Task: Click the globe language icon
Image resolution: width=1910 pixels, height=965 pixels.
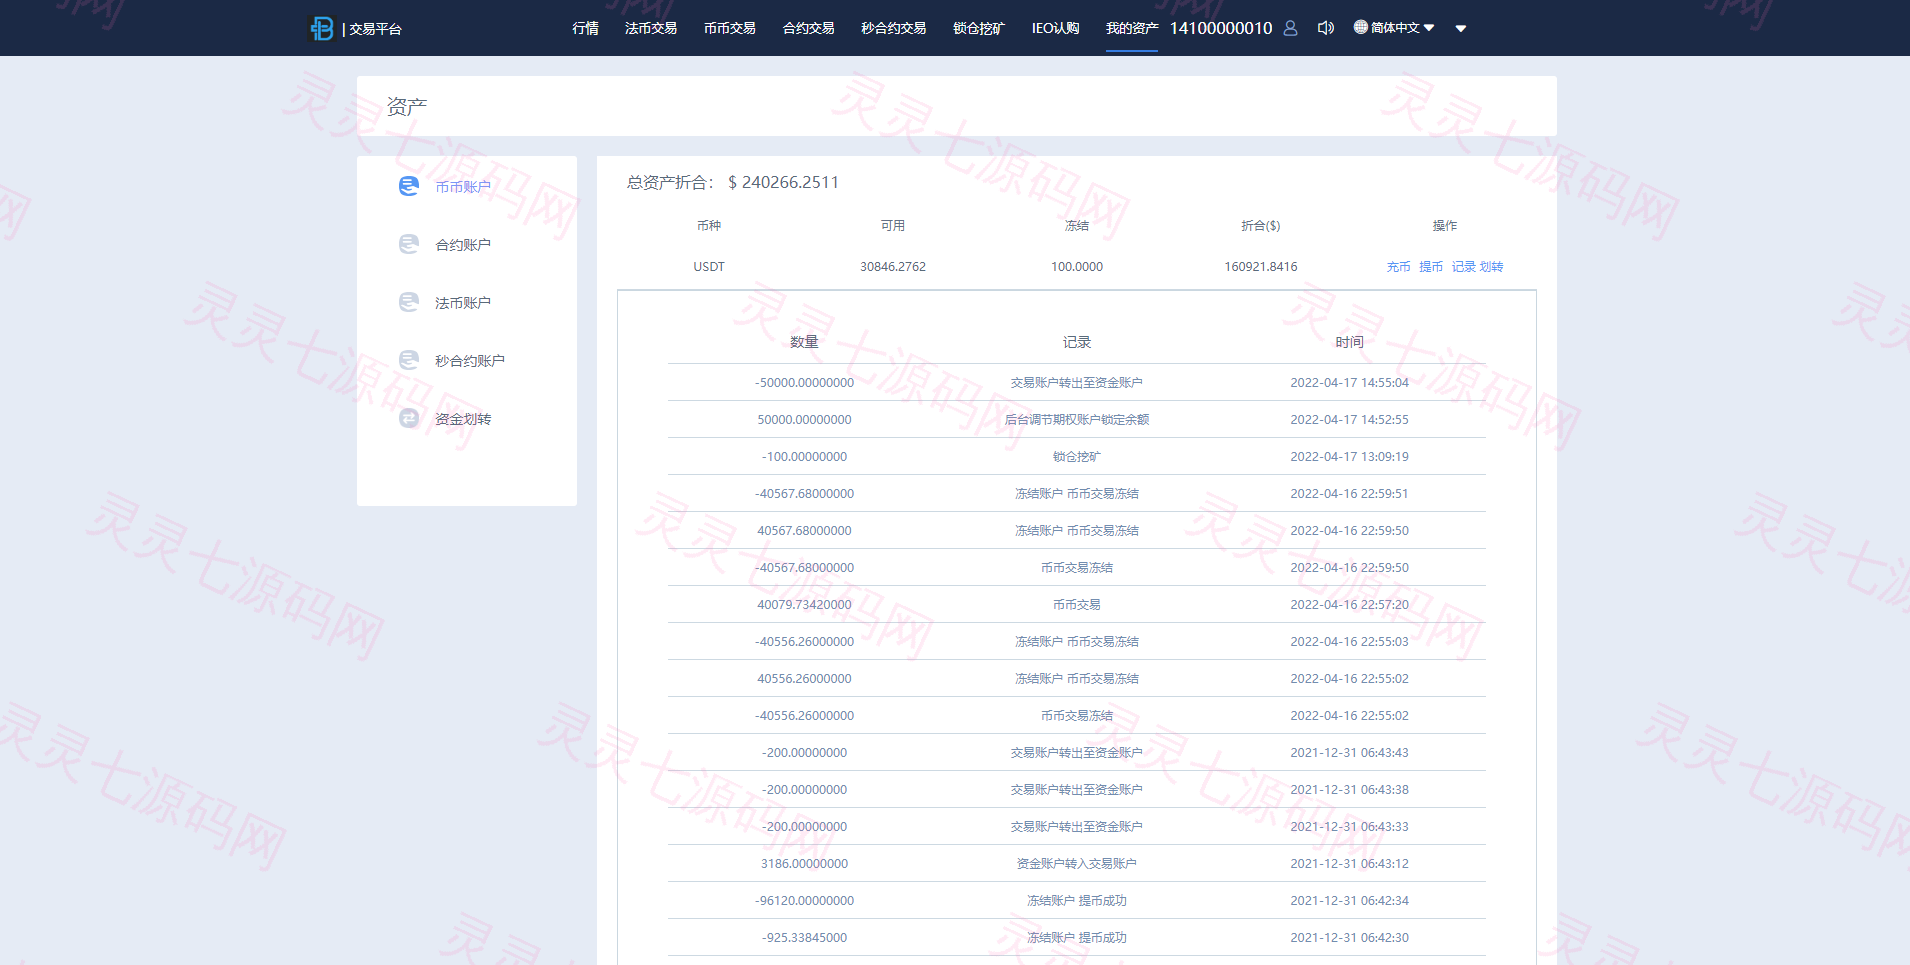Action: coord(1360,27)
